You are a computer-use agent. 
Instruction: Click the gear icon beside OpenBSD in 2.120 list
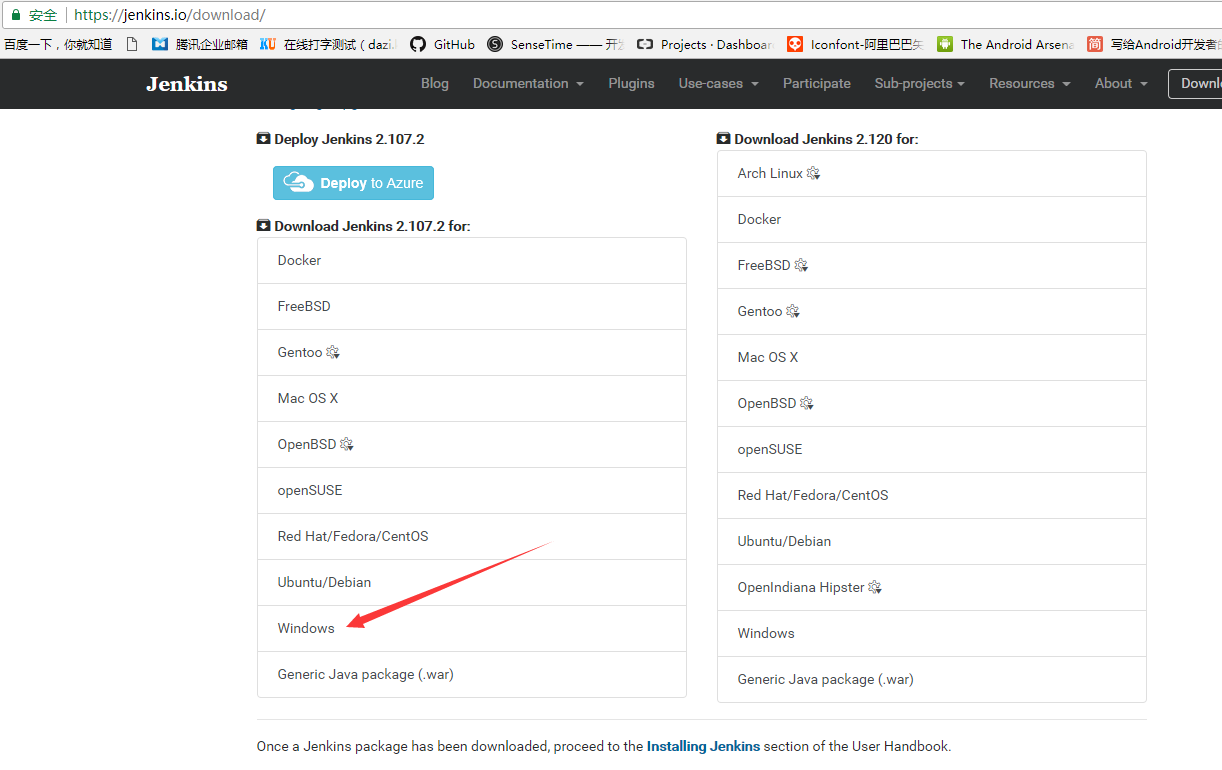point(807,403)
